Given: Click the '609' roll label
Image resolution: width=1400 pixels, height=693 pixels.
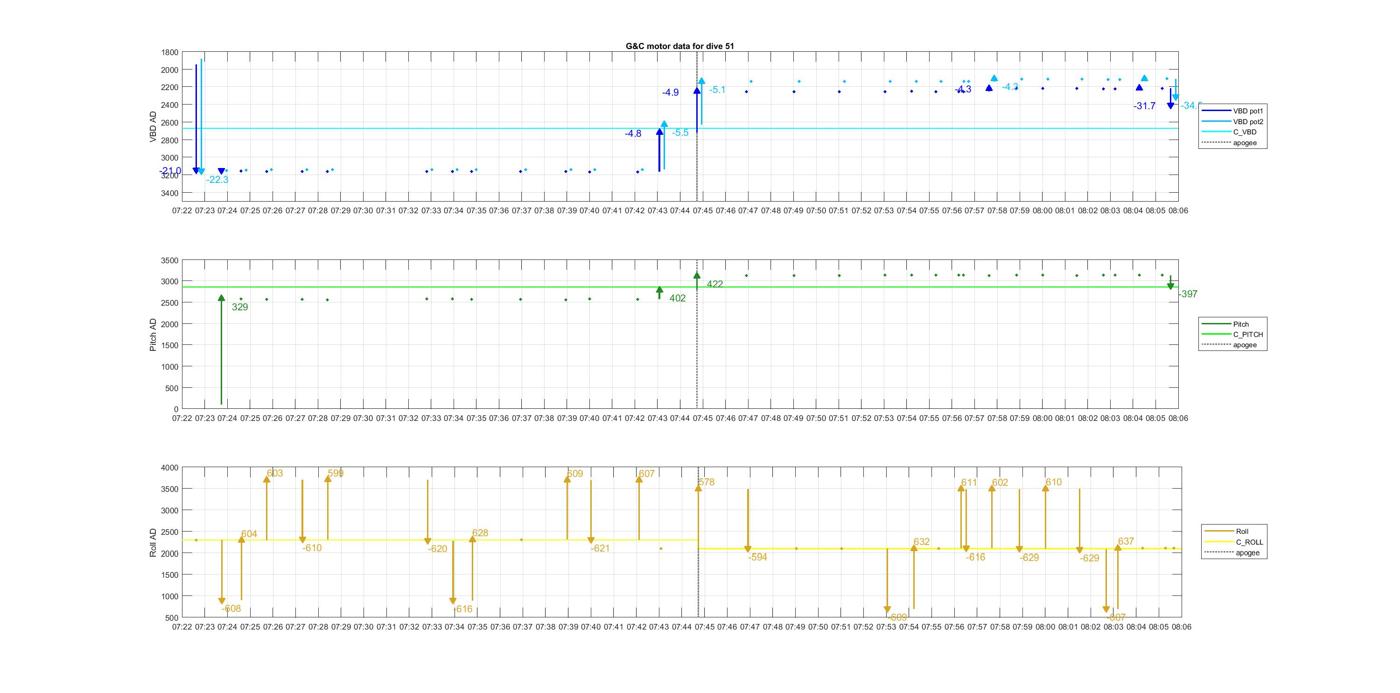Looking at the screenshot, I should pyautogui.click(x=575, y=473).
